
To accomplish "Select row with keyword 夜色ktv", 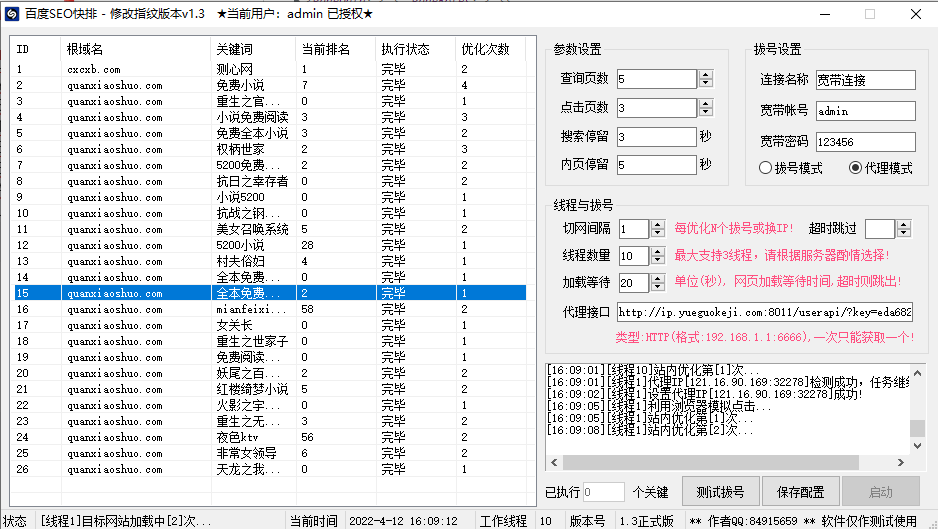I will pyautogui.click(x=269, y=437).
